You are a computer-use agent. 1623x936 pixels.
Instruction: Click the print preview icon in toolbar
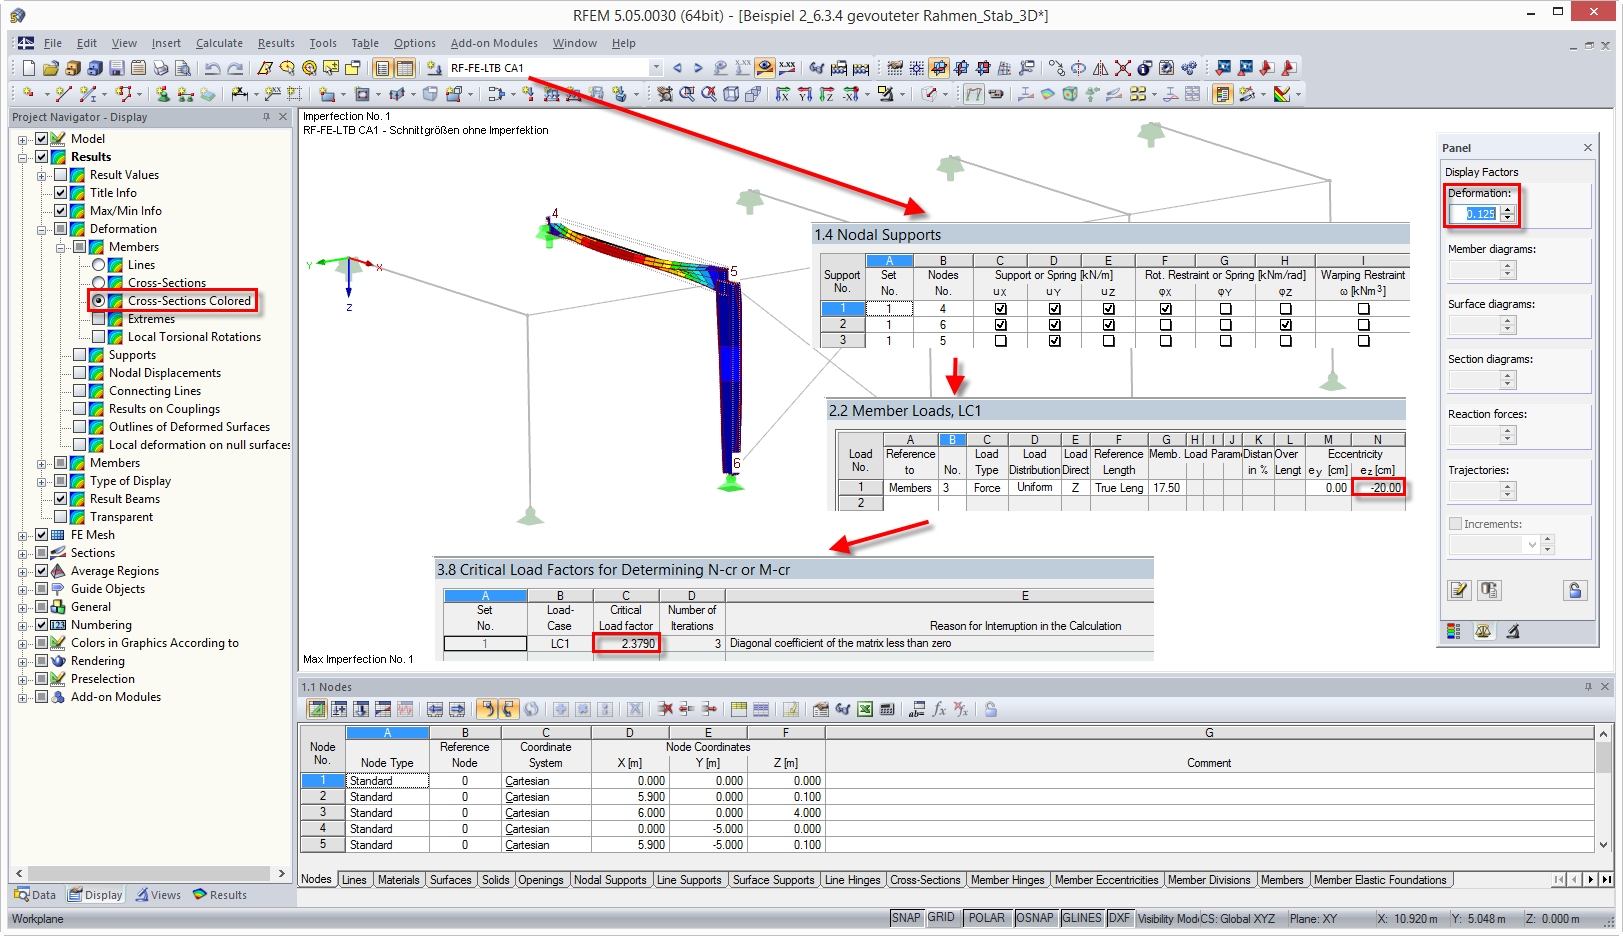(182, 68)
